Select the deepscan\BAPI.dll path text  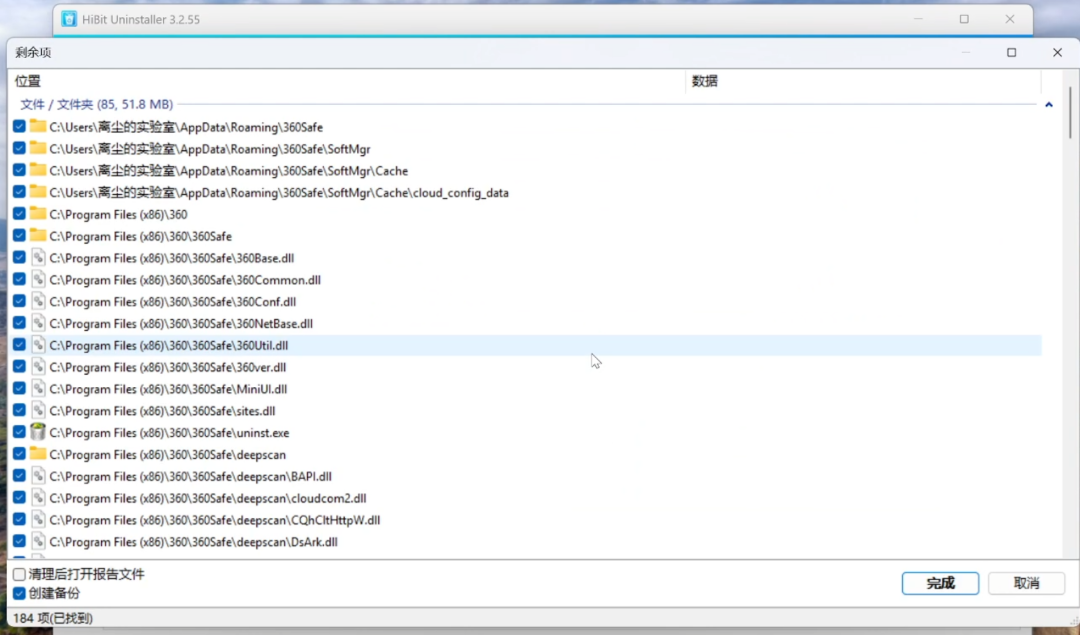coord(190,477)
